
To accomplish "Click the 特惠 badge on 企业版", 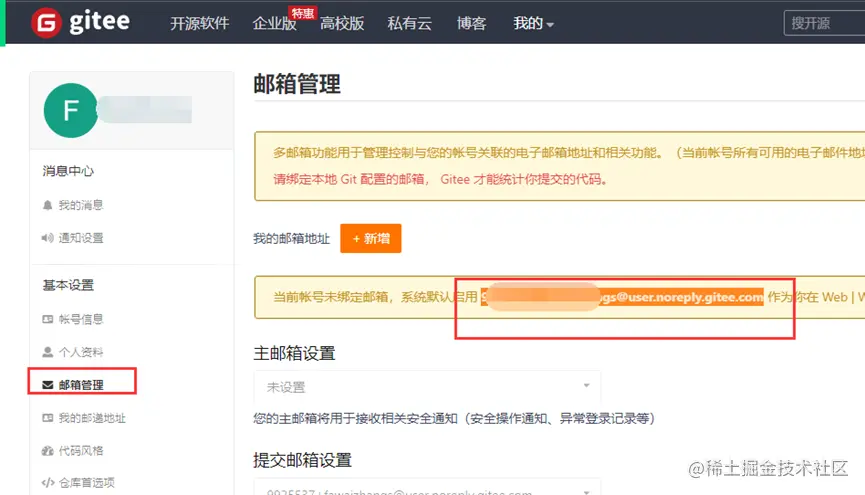I will [x=302, y=13].
